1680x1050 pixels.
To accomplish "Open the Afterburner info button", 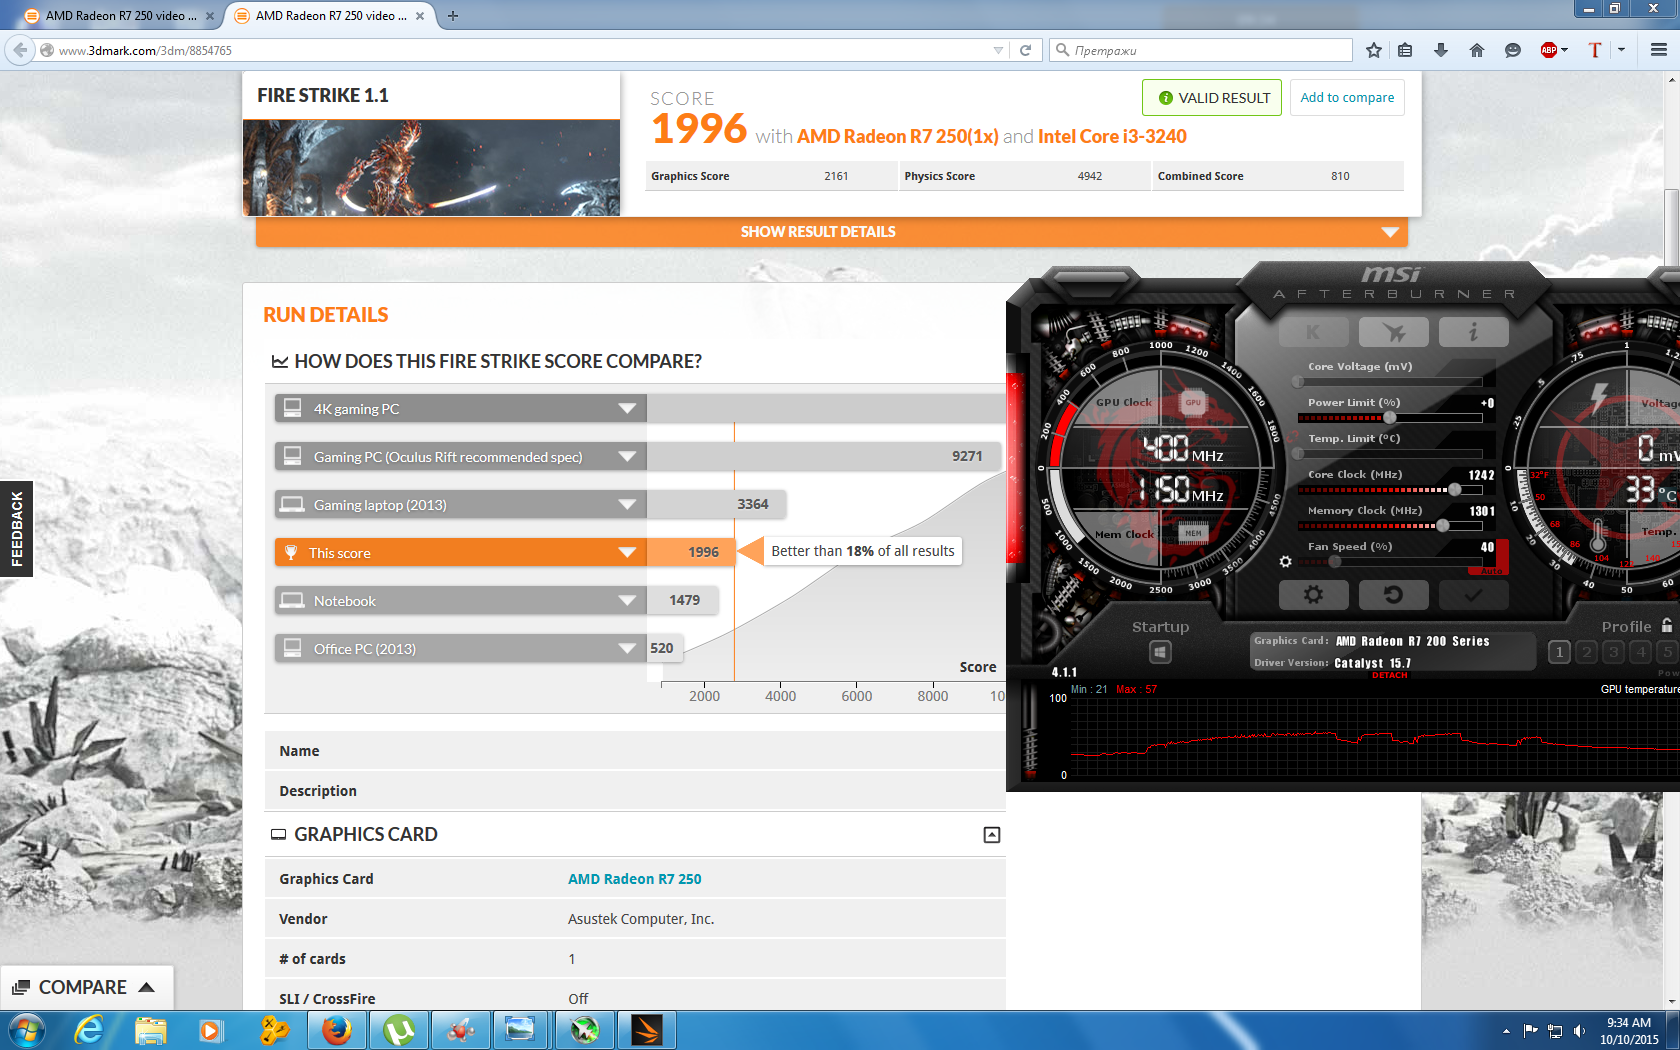I will tap(1473, 332).
